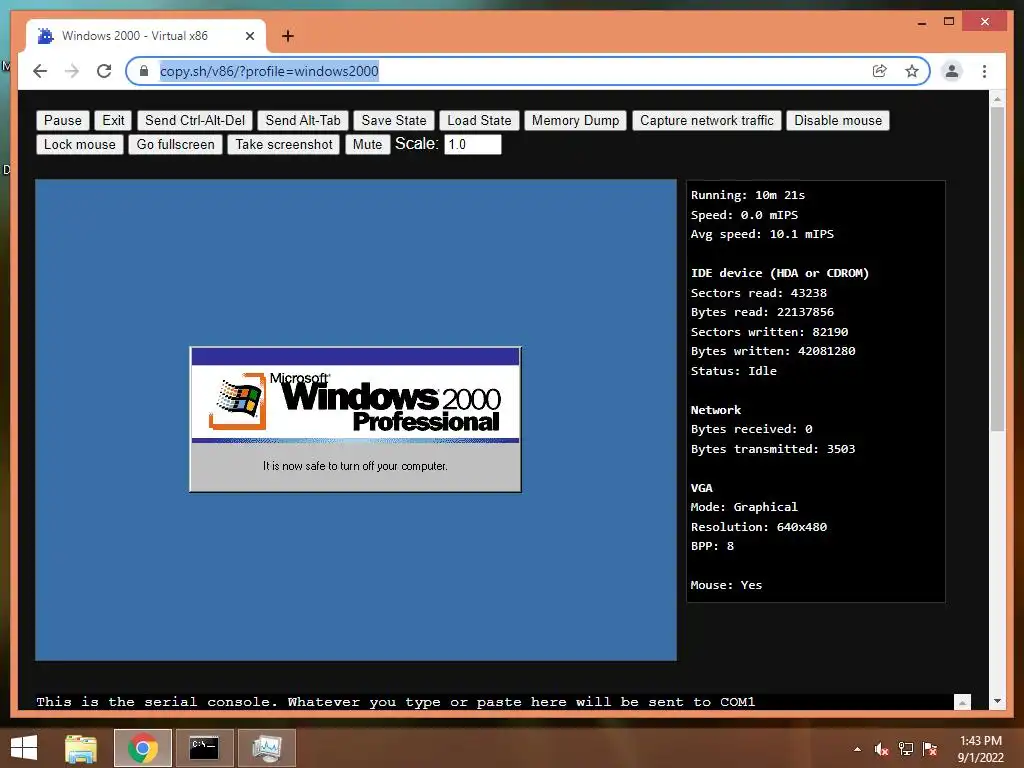The width and height of the screenshot is (1024, 768).
Task: Click Disable mouse button
Action: coord(838,120)
